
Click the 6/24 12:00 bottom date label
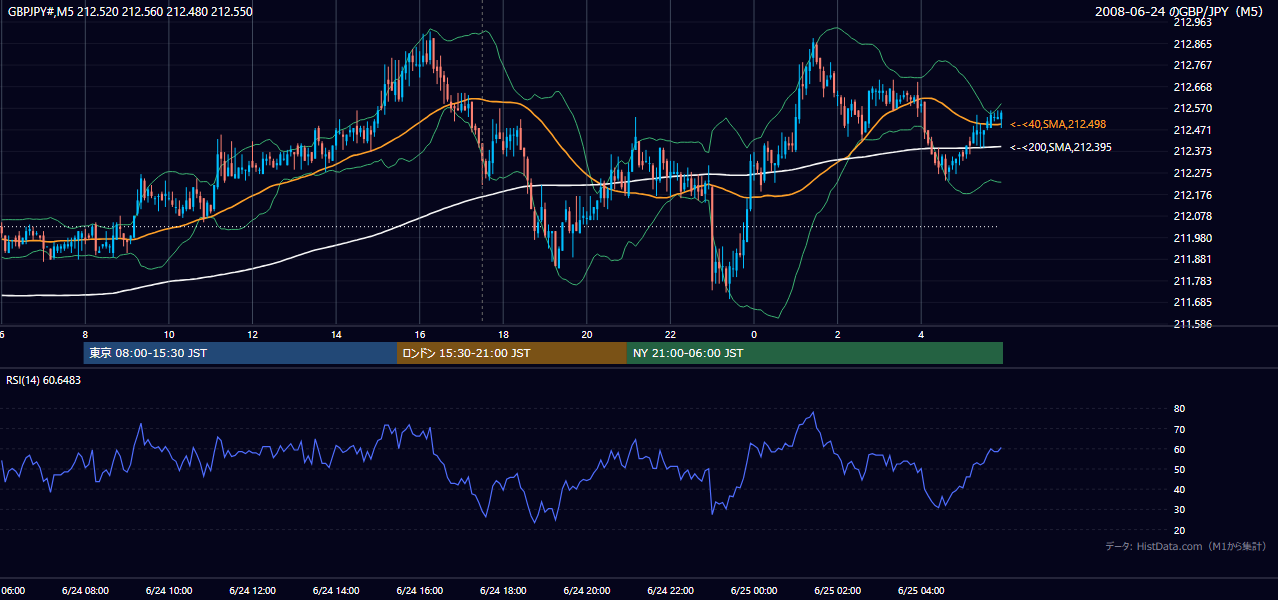[252, 591]
